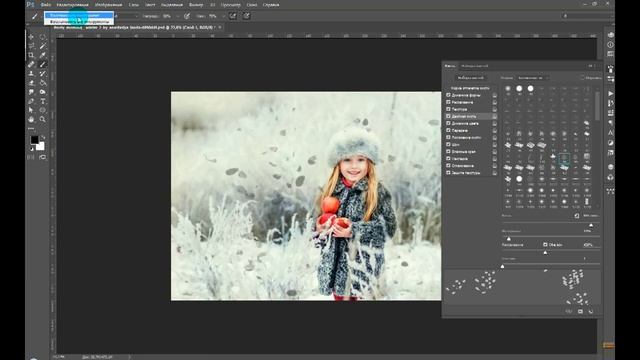Select the History Brush tool

[x=42, y=74]
